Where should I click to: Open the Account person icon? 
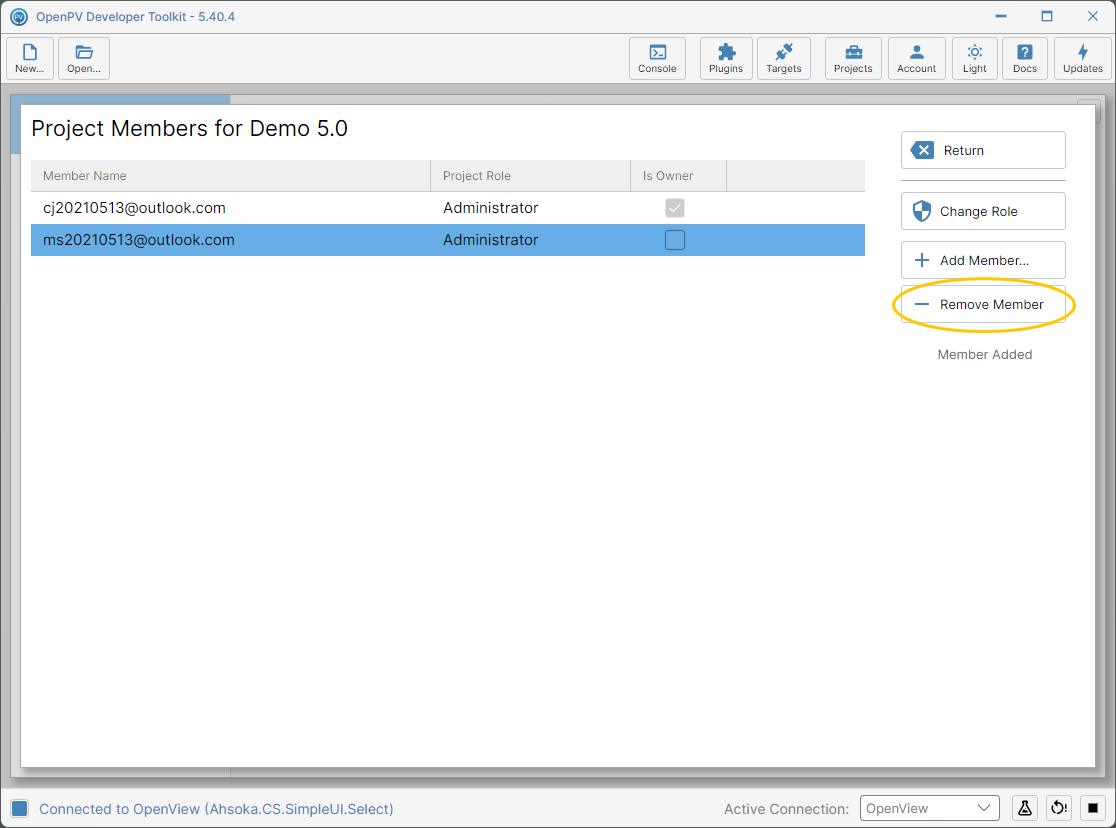coord(917,58)
